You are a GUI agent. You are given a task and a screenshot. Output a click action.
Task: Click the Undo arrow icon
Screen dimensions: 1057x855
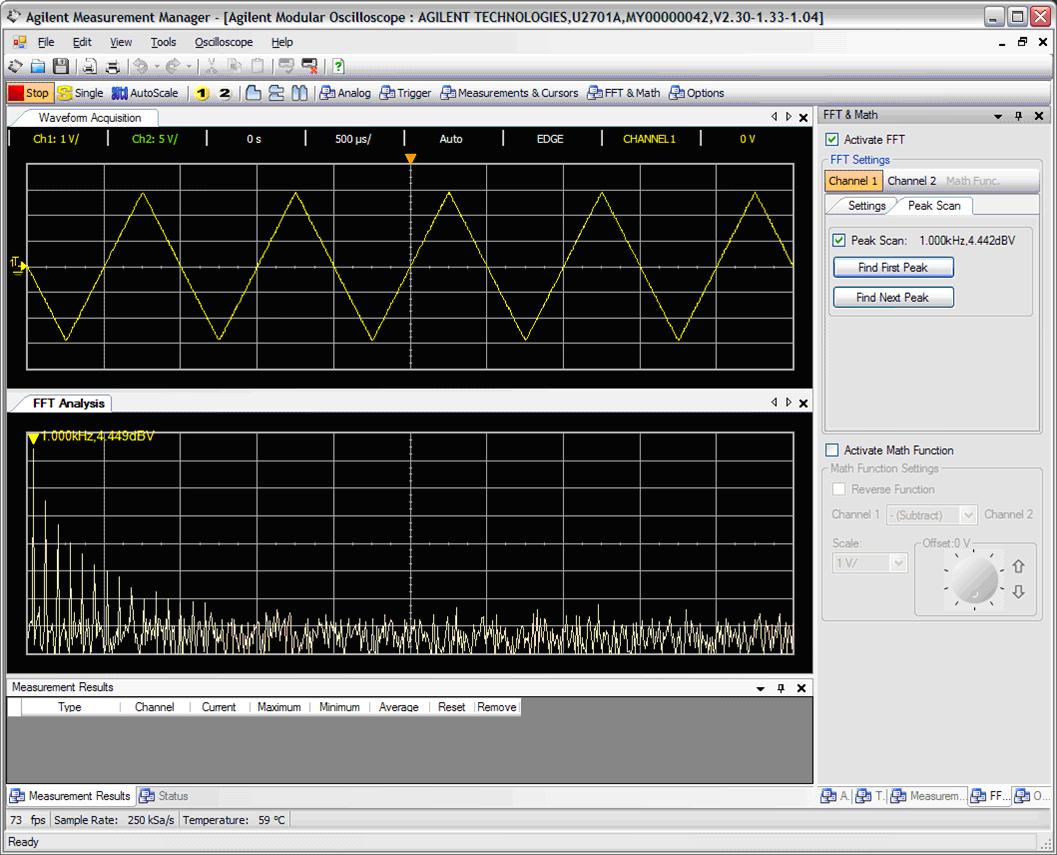point(140,66)
